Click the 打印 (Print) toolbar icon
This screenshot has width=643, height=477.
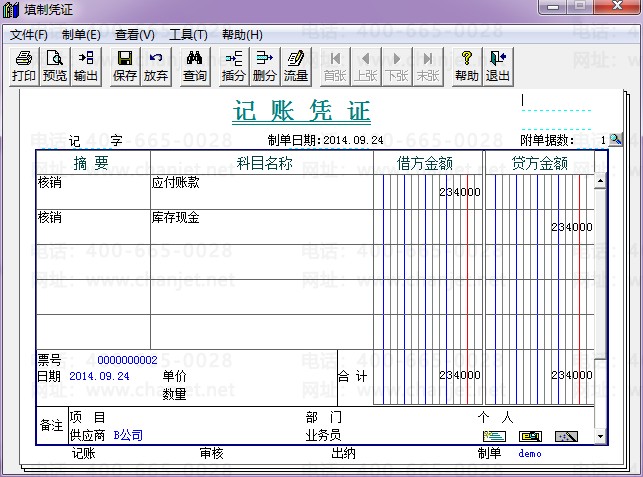point(25,66)
